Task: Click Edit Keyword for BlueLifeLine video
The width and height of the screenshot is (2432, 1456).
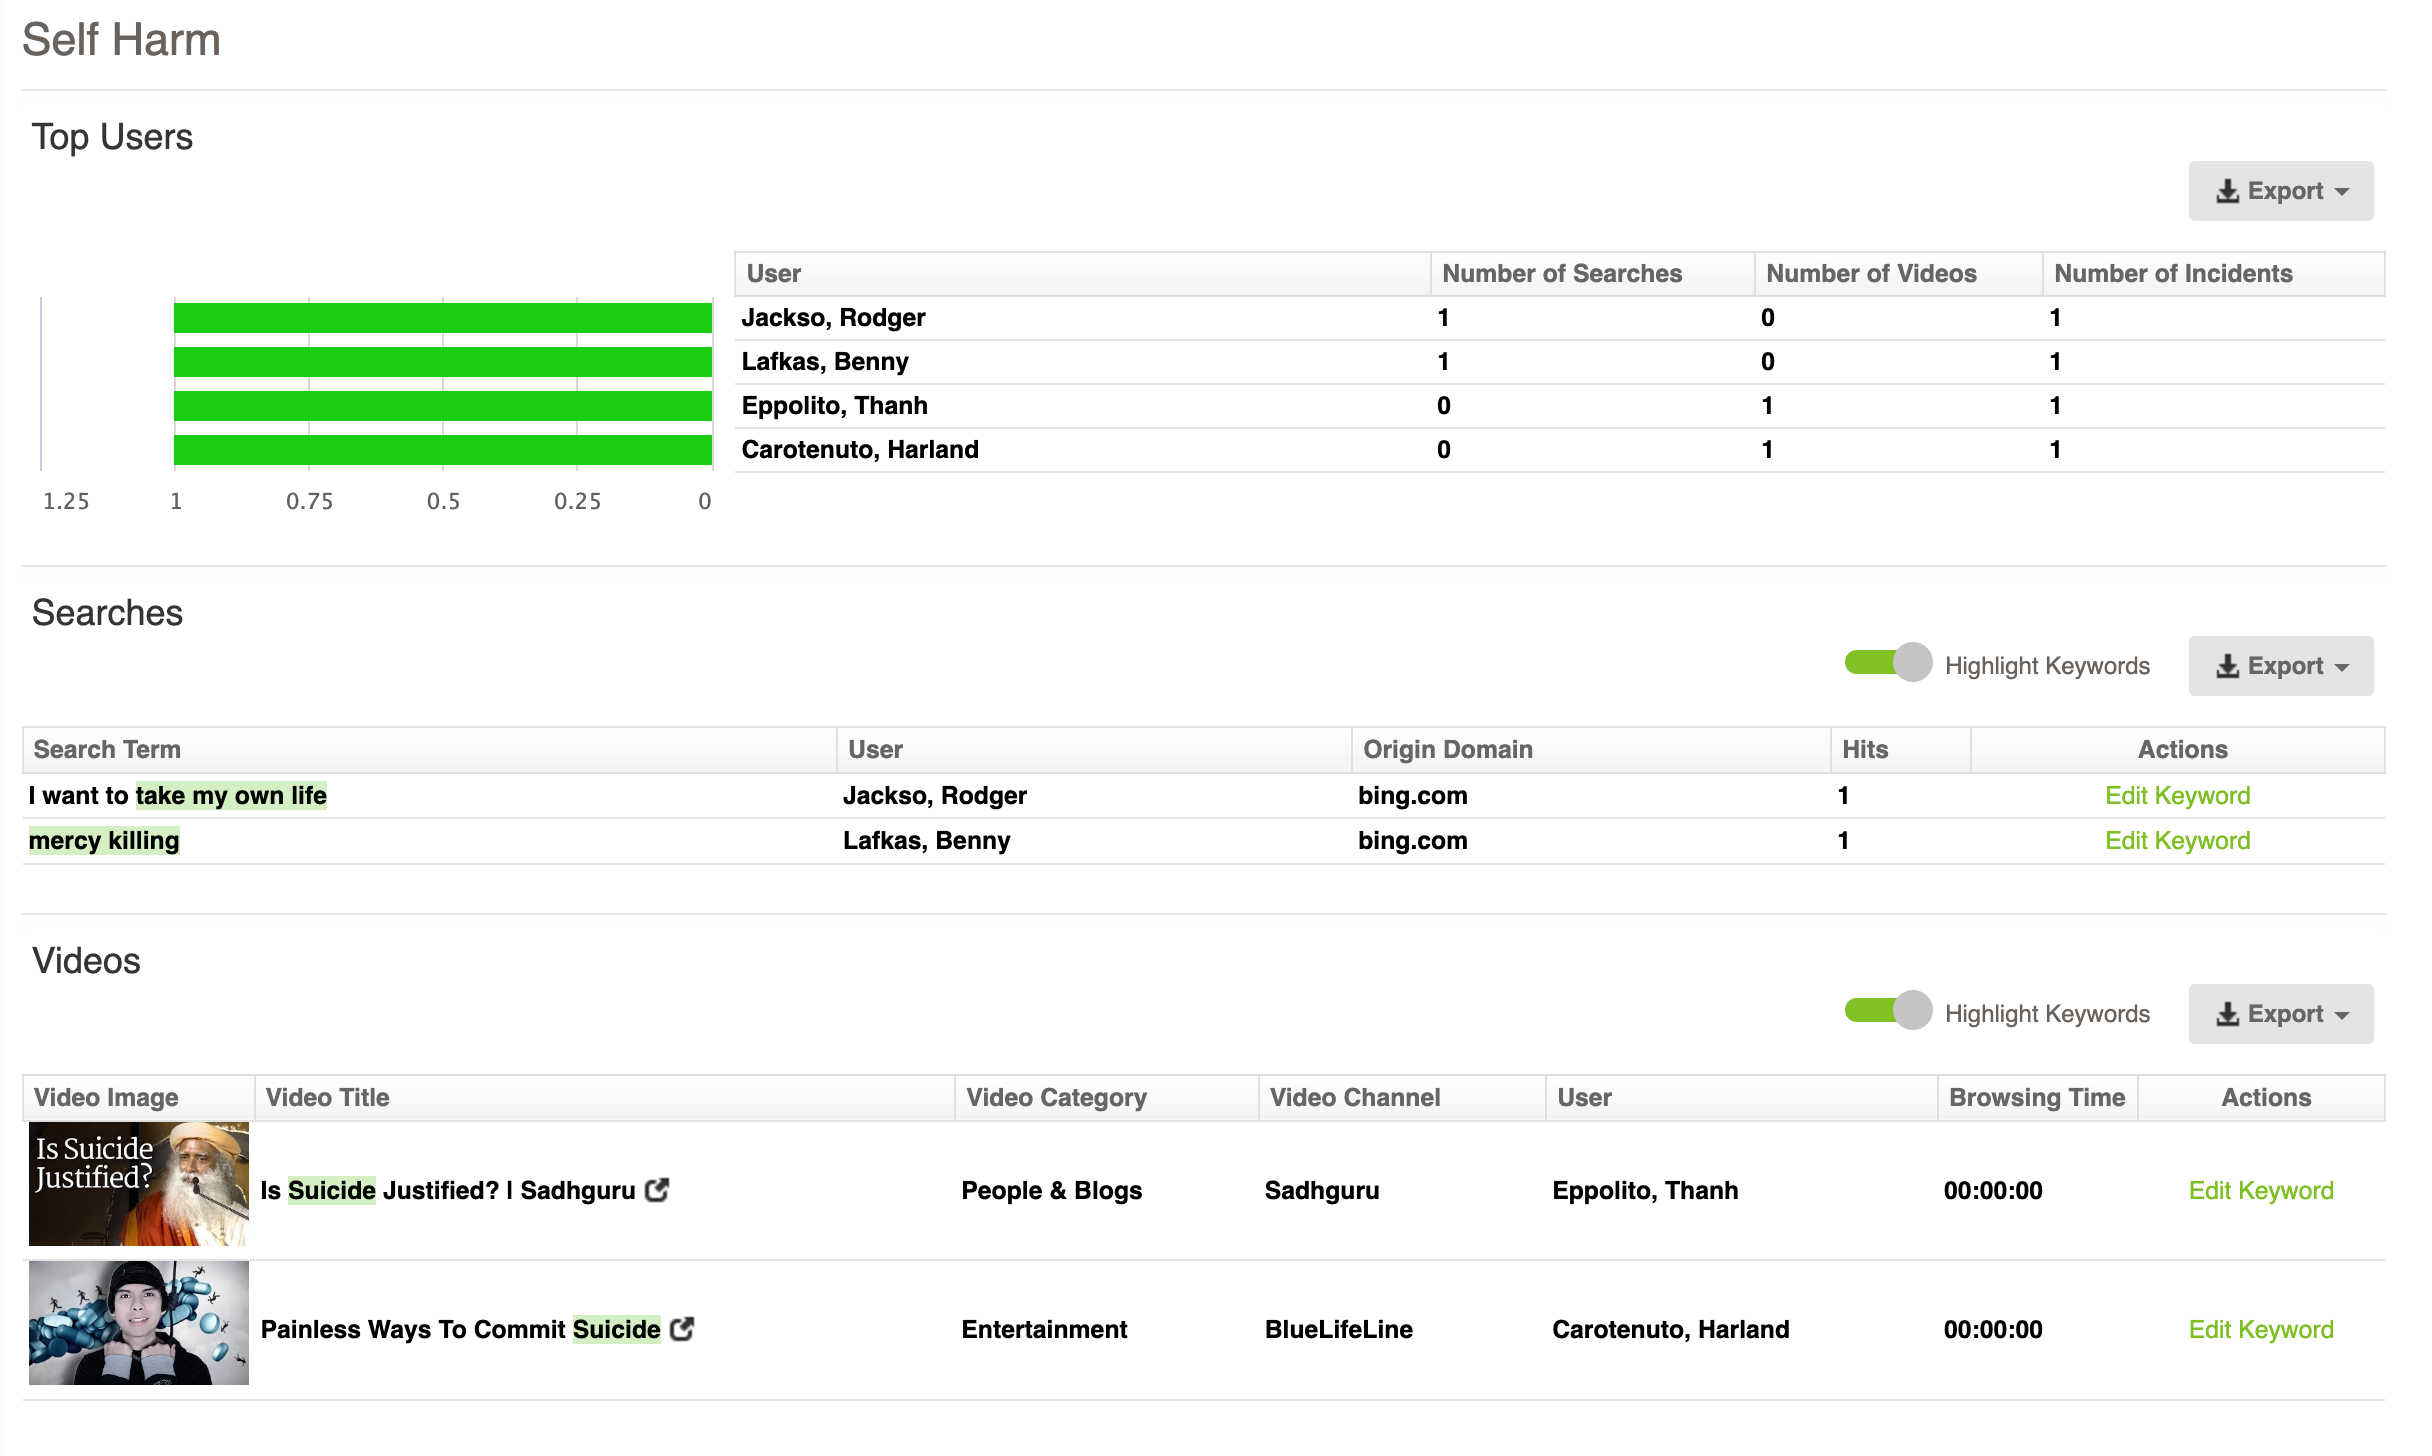Action: click(x=2260, y=1330)
